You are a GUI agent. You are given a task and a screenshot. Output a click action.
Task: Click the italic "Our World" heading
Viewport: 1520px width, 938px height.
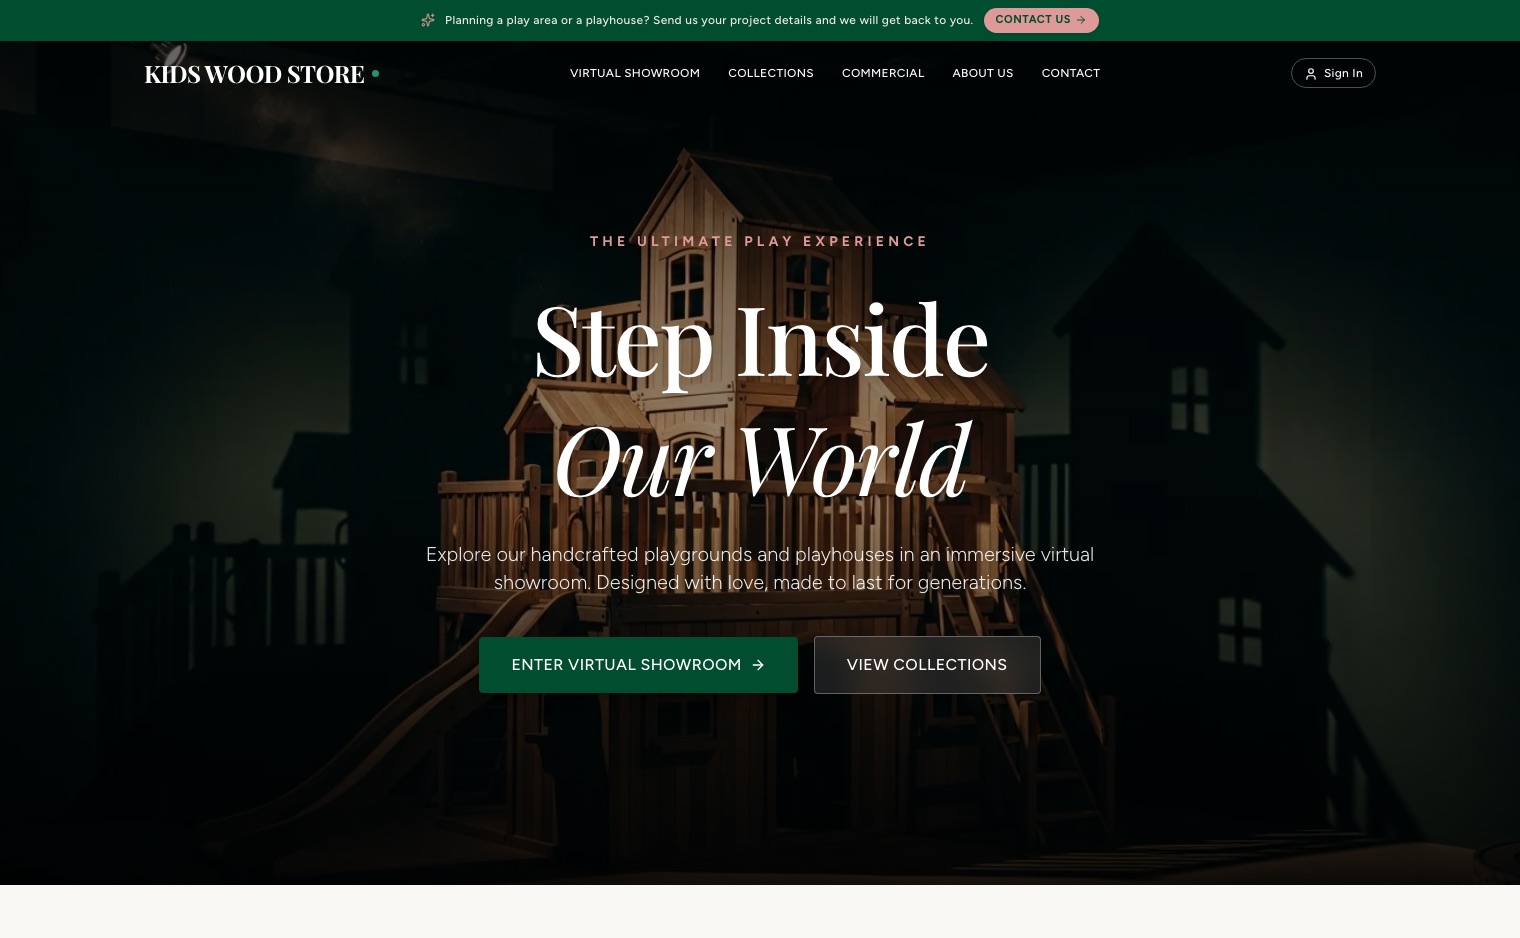[761, 460]
